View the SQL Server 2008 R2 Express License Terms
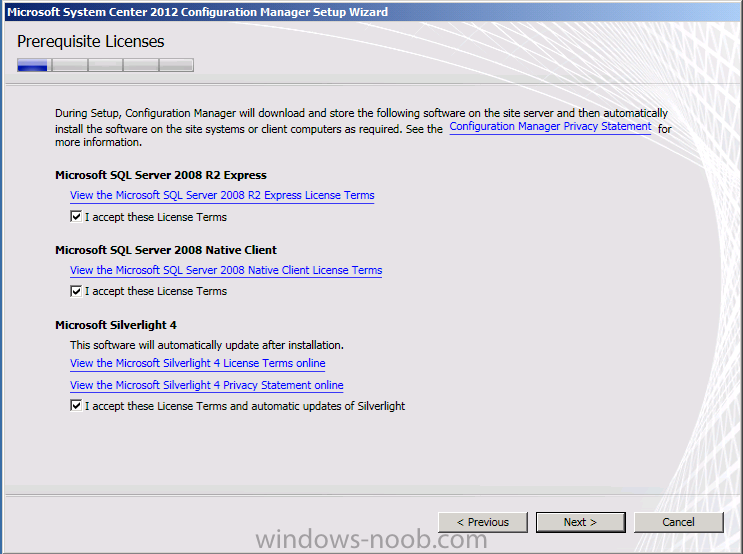This screenshot has width=743, height=554. pos(222,195)
